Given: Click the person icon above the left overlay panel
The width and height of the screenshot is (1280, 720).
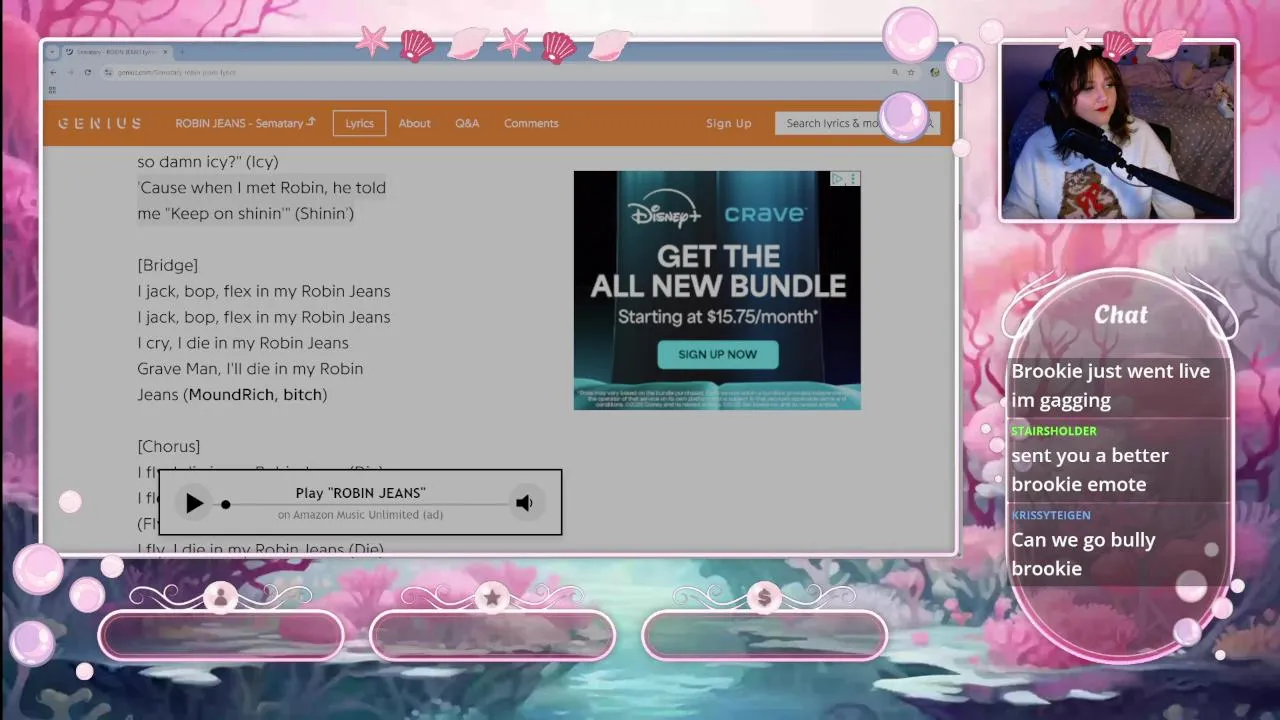Looking at the screenshot, I should (220, 597).
